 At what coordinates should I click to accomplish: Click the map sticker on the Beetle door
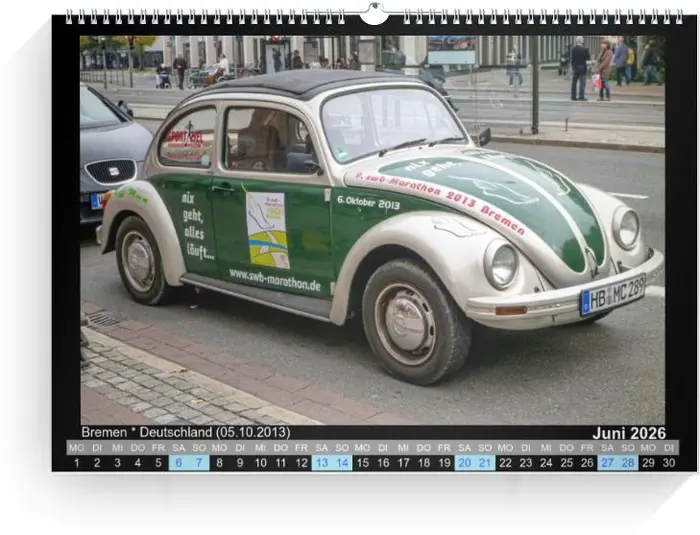266,229
